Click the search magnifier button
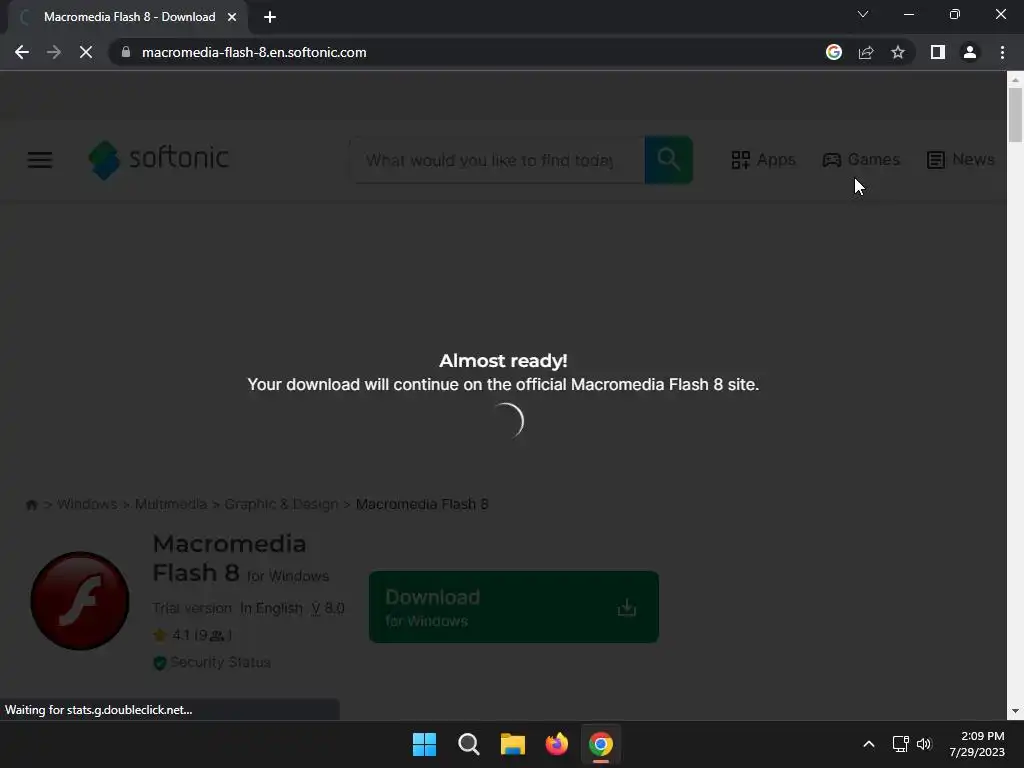The height and width of the screenshot is (768, 1024). click(669, 160)
